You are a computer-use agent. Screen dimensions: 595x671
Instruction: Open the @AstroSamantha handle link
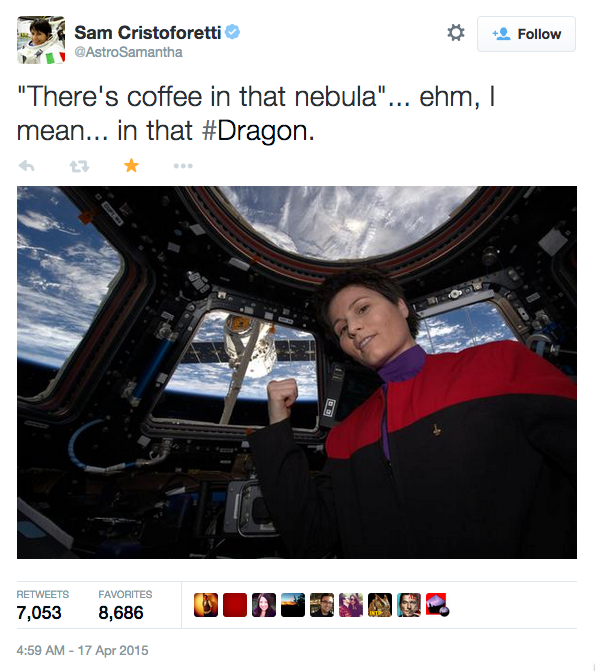tap(128, 52)
